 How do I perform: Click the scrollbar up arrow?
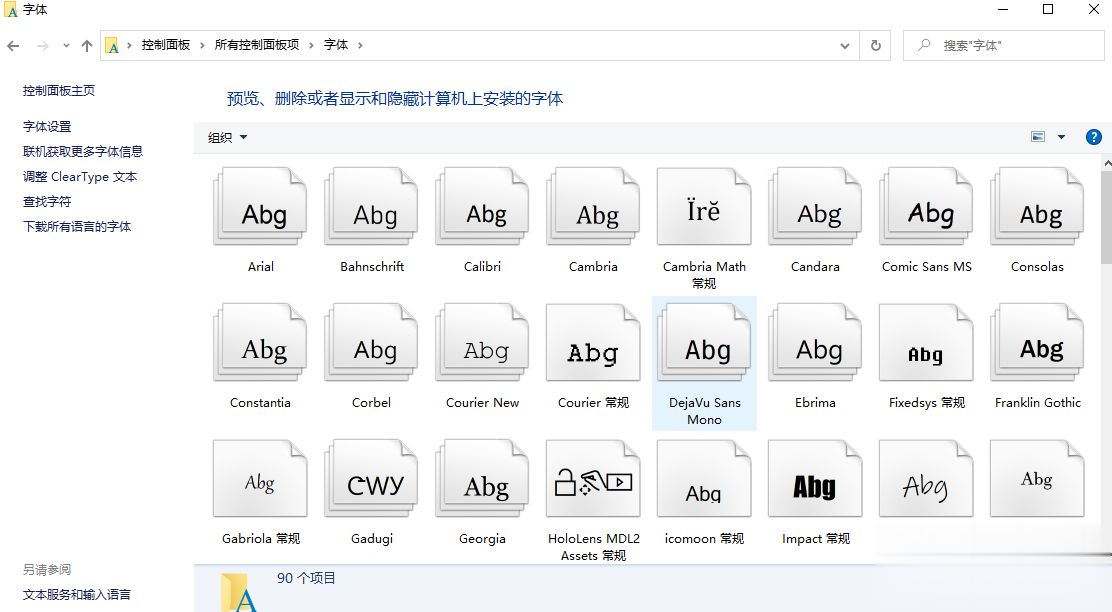pyautogui.click(x=1106, y=162)
